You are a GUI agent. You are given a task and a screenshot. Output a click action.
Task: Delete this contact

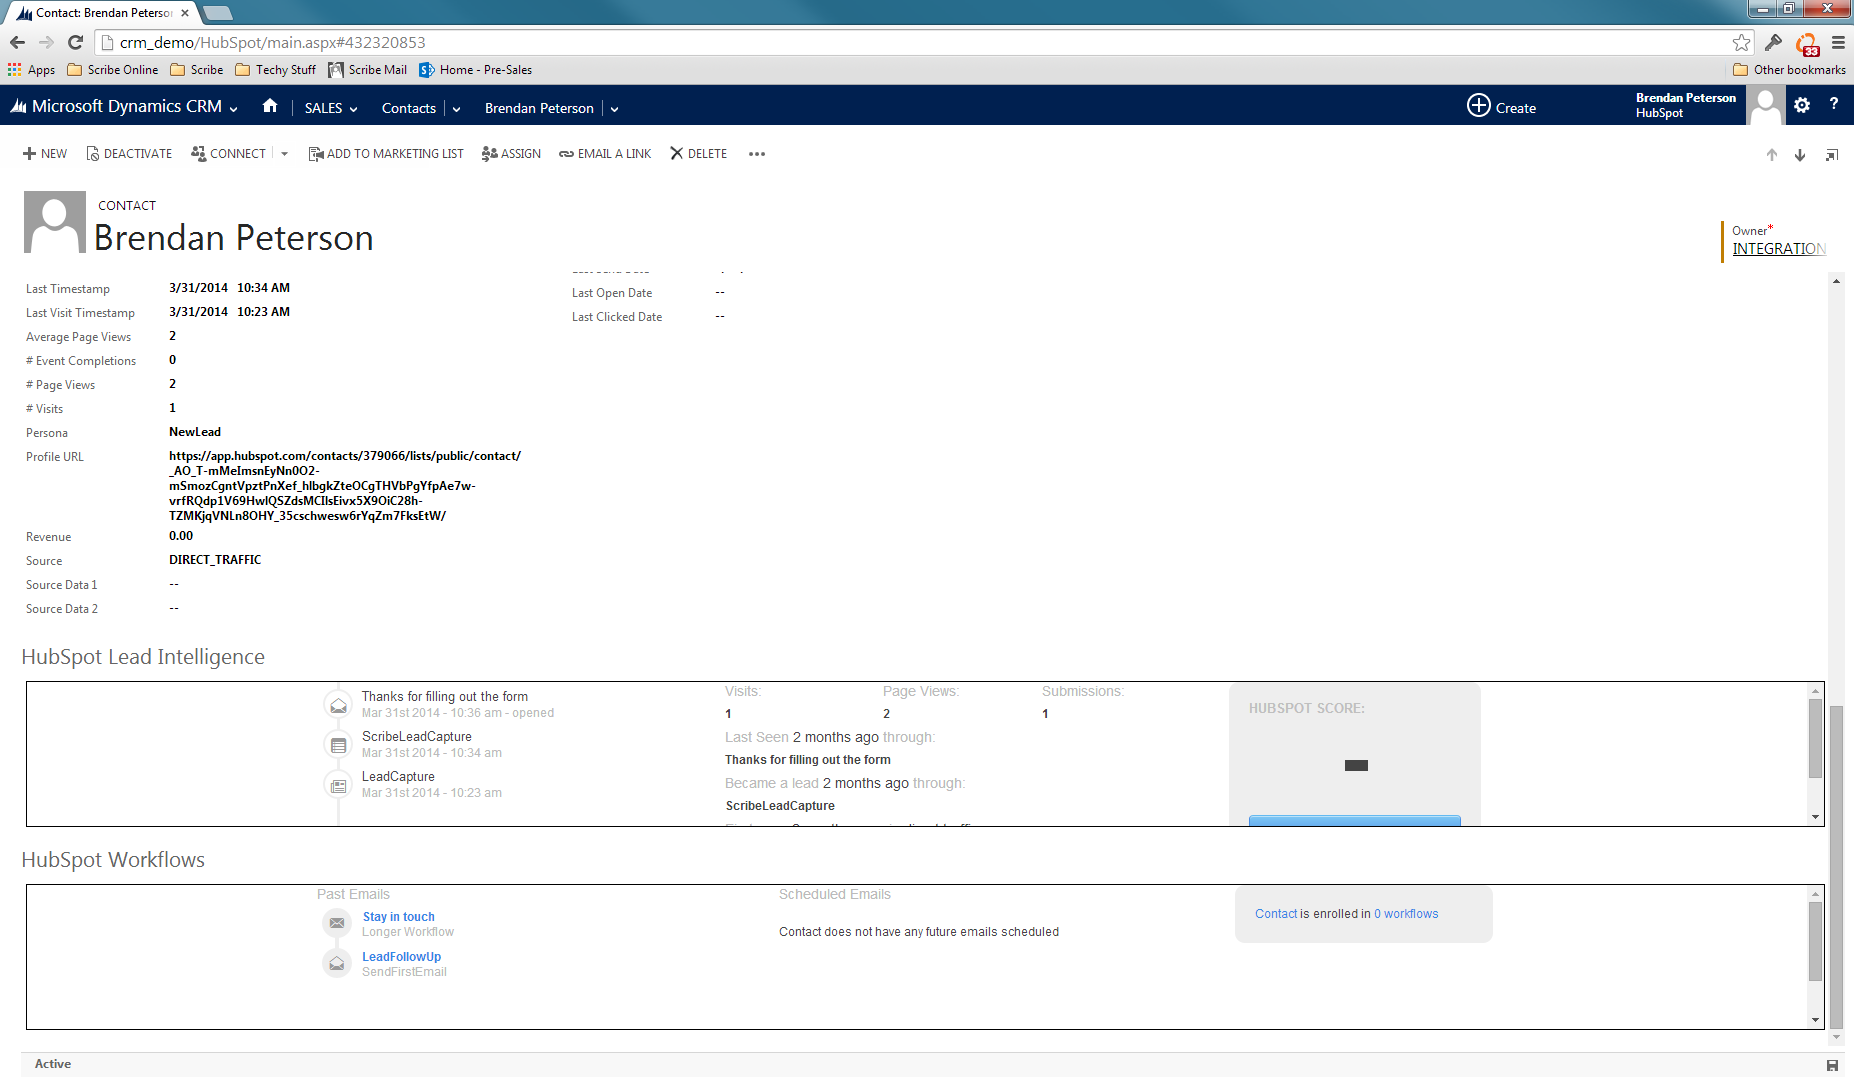tap(698, 154)
